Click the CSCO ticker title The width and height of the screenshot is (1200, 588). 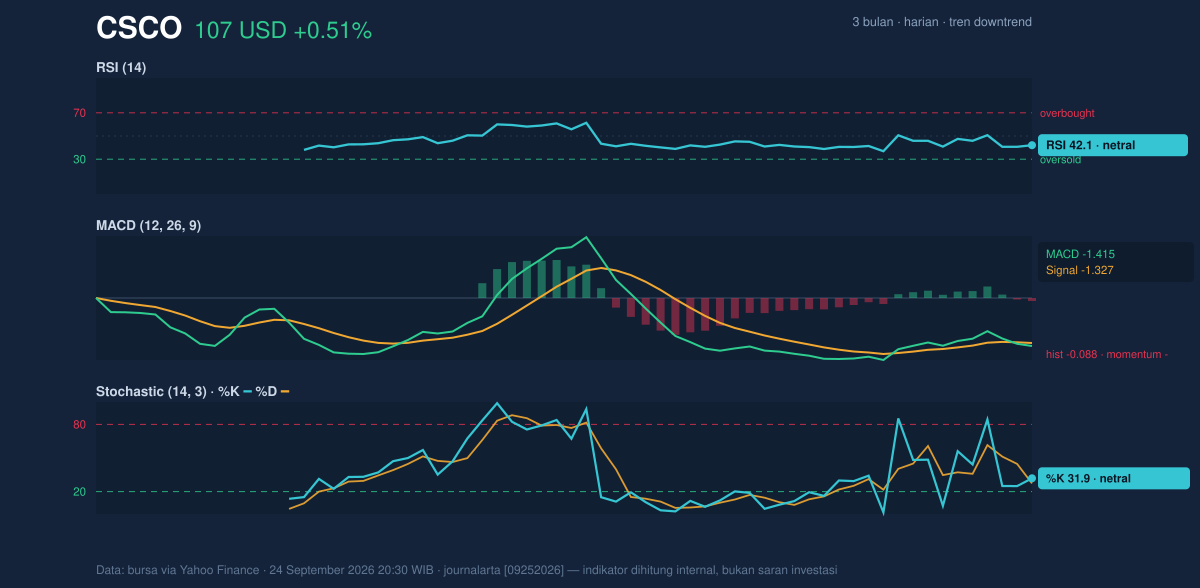coord(139,29)
